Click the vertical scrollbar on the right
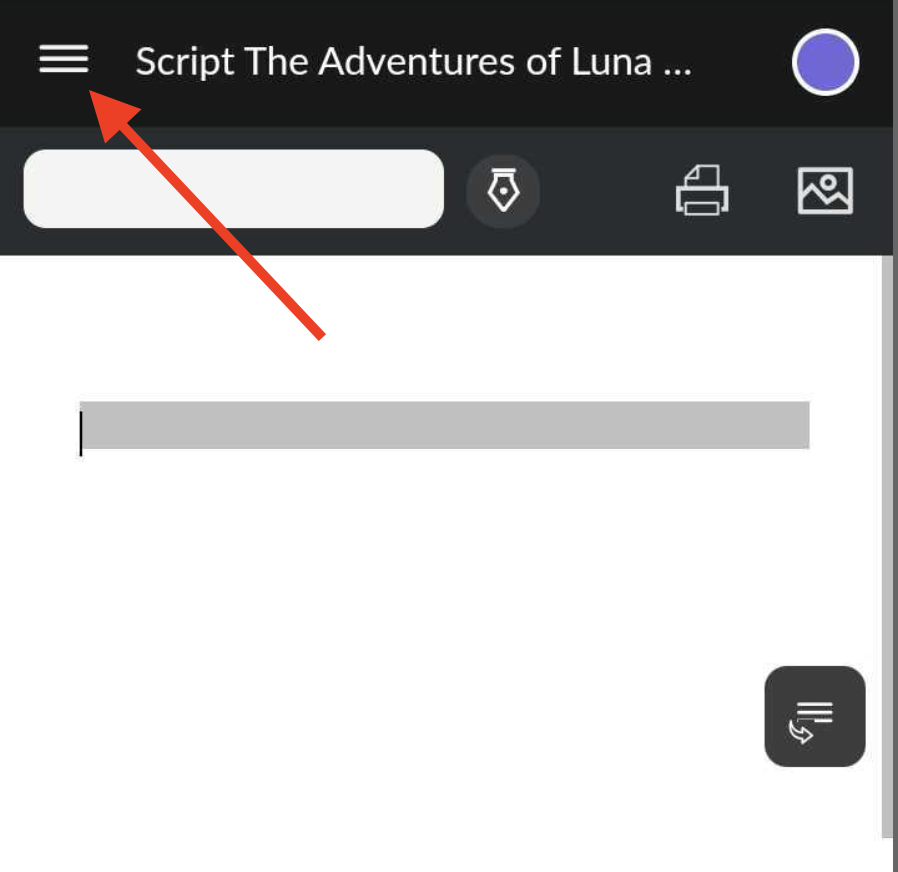Viewport: 898px width, 872px height. 887,547
